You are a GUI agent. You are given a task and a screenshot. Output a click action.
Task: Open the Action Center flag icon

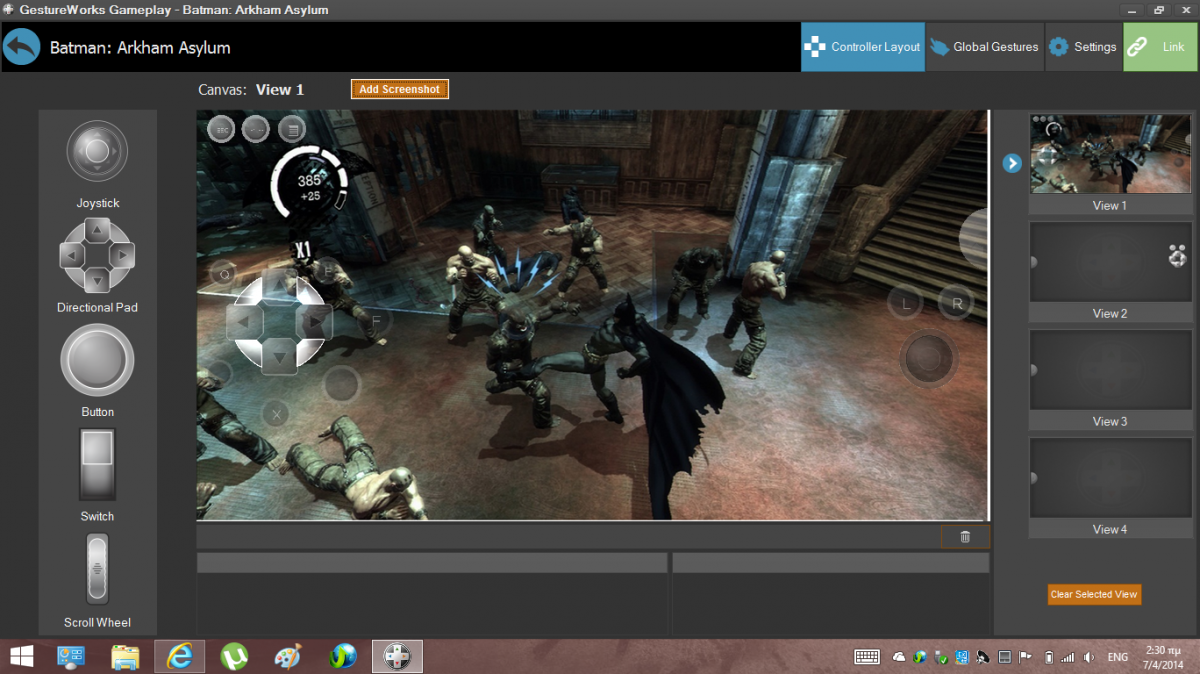tap(1027, 657)
